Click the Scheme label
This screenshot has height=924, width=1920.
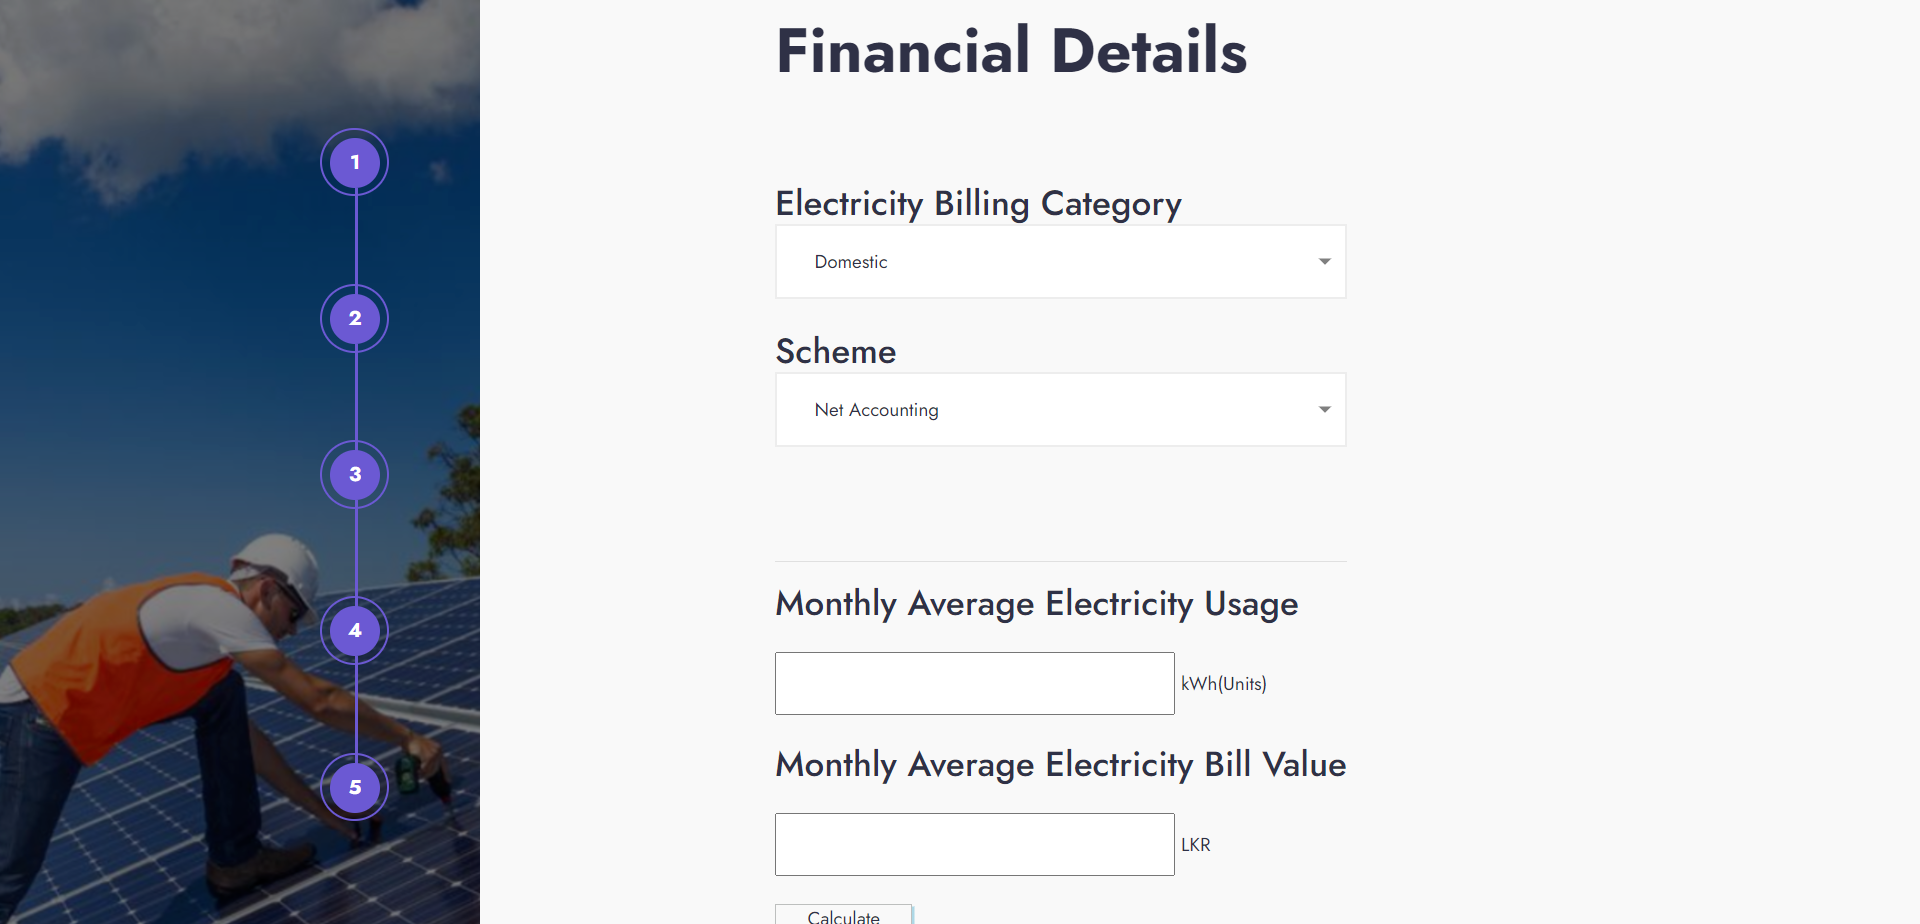(836, 351)
